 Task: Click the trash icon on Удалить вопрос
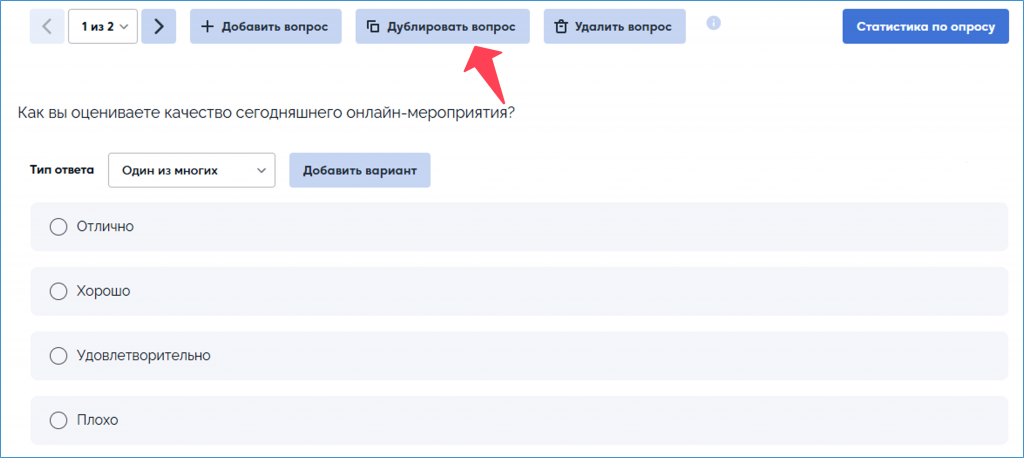point(561,27)
